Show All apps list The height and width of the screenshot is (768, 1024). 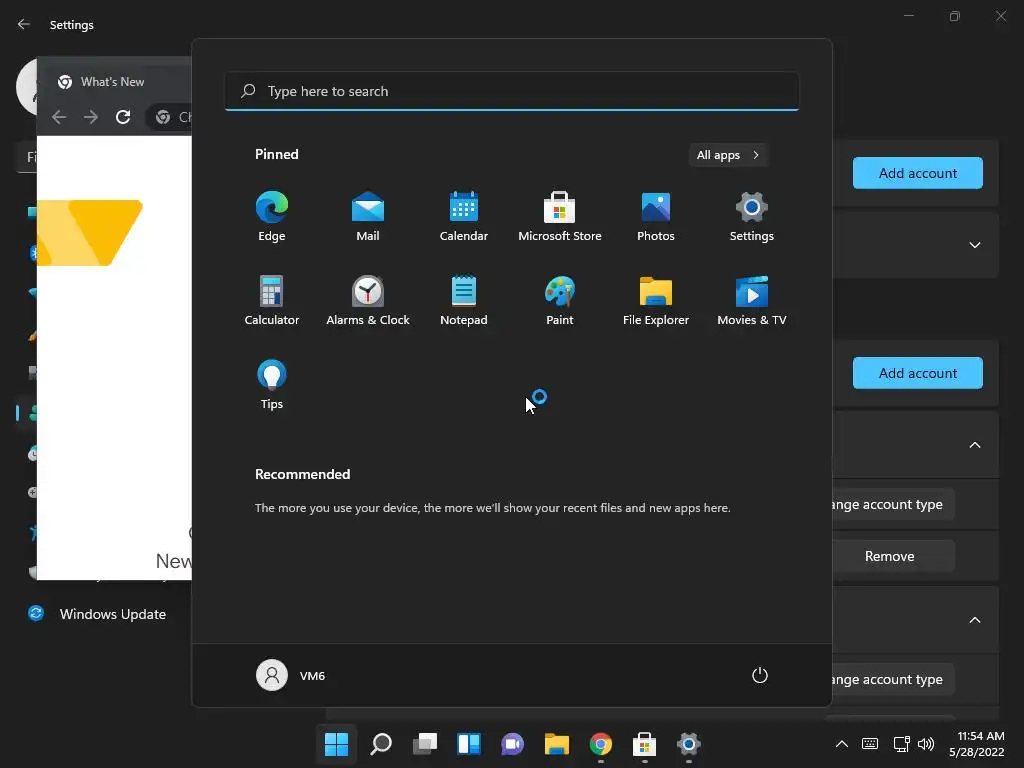click(728, 155)
